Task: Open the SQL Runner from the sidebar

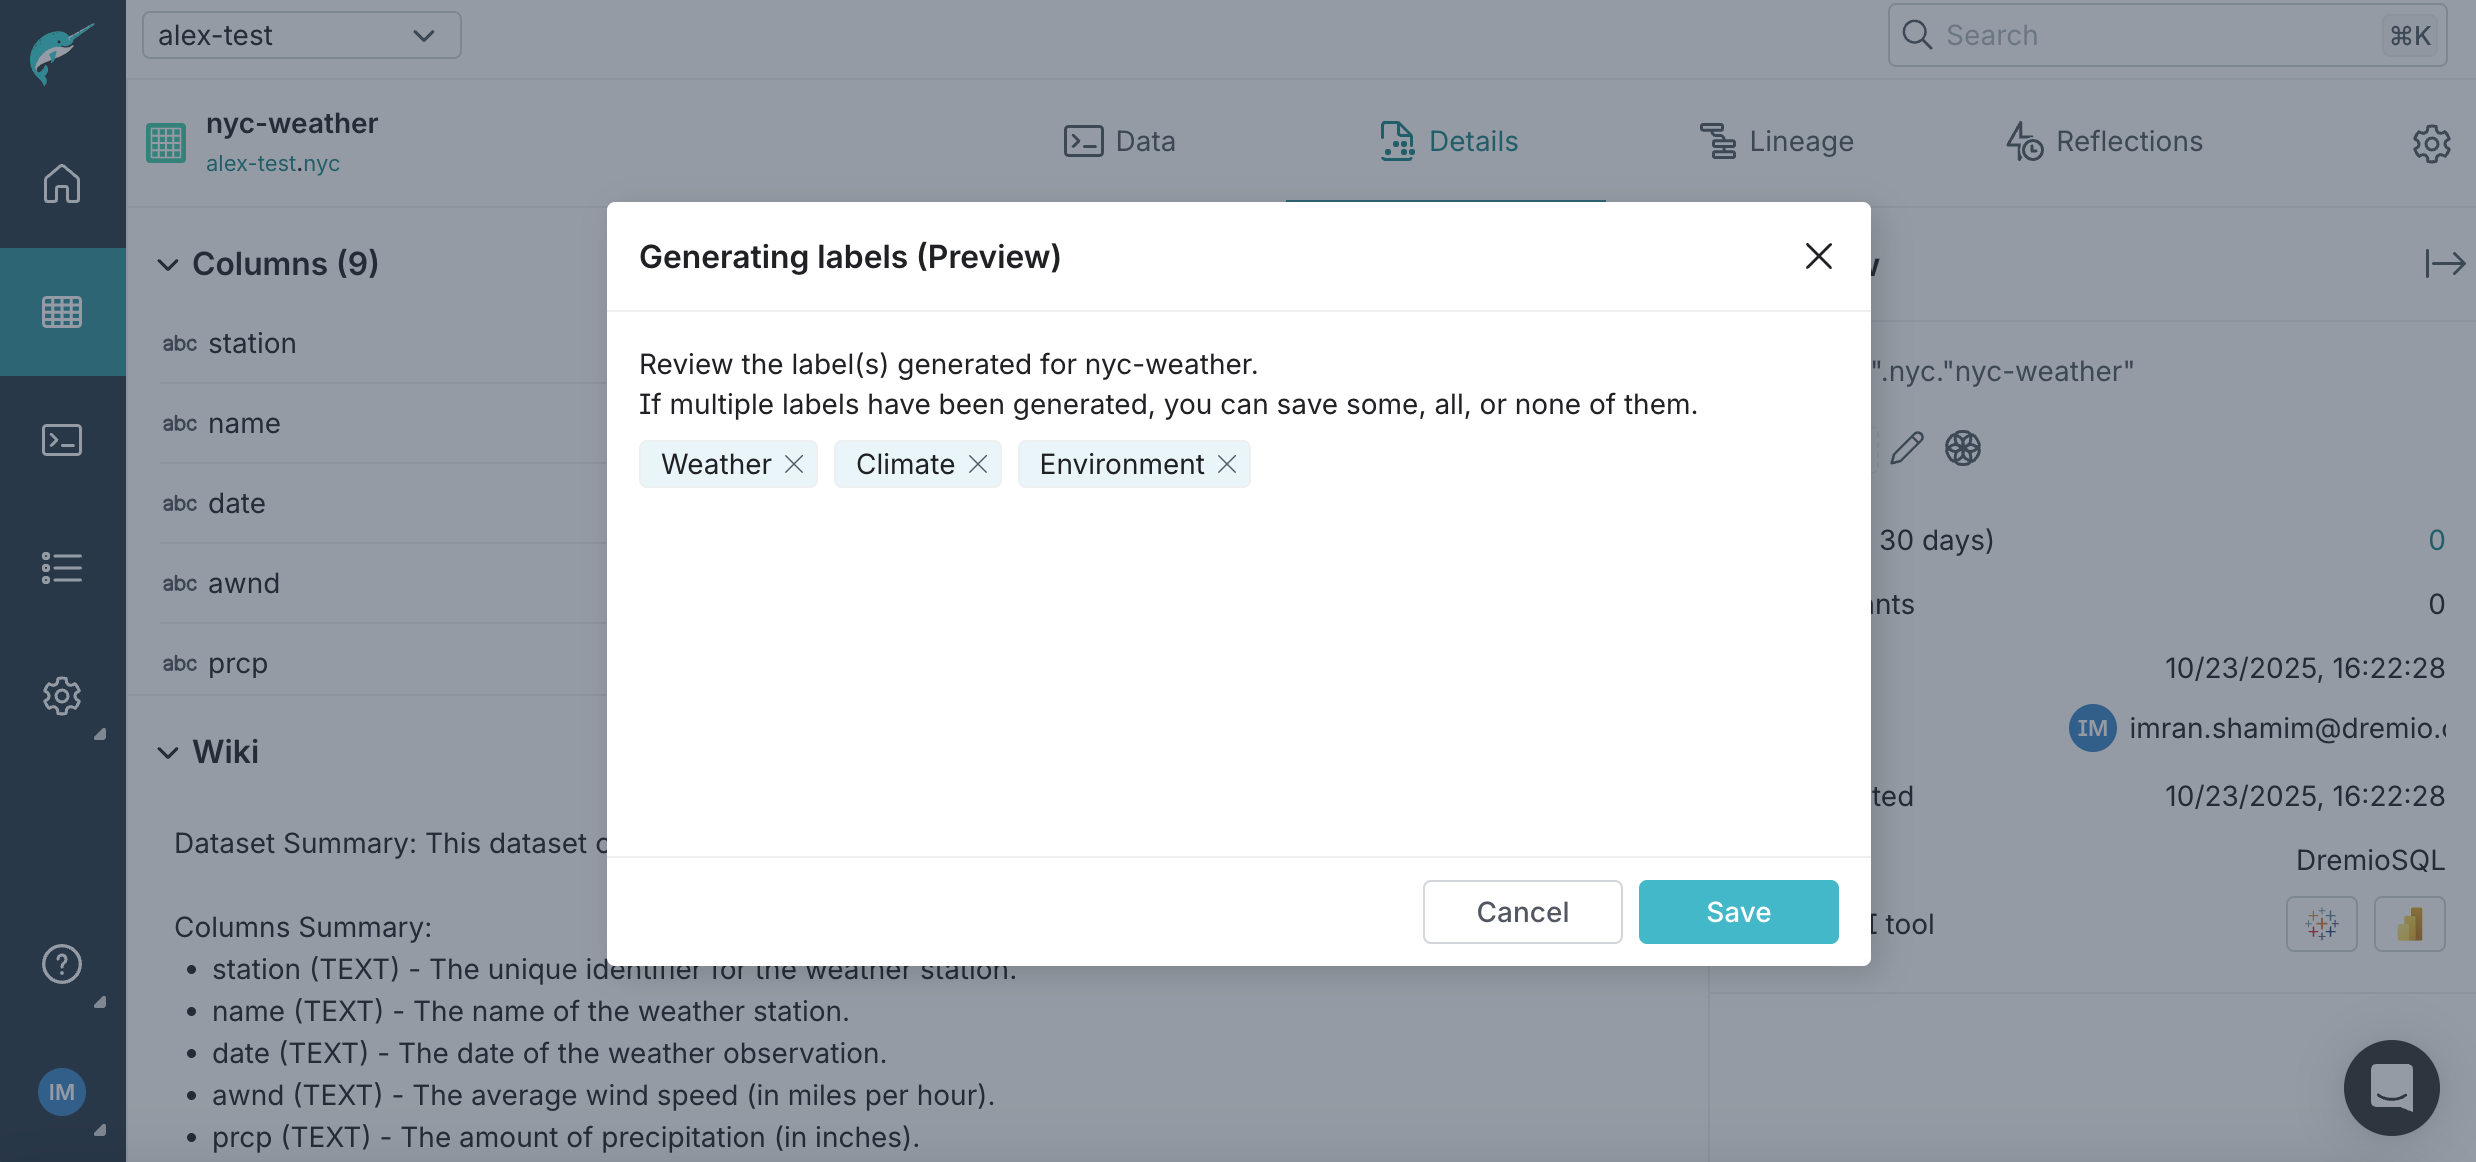Action: coord(62,439)
